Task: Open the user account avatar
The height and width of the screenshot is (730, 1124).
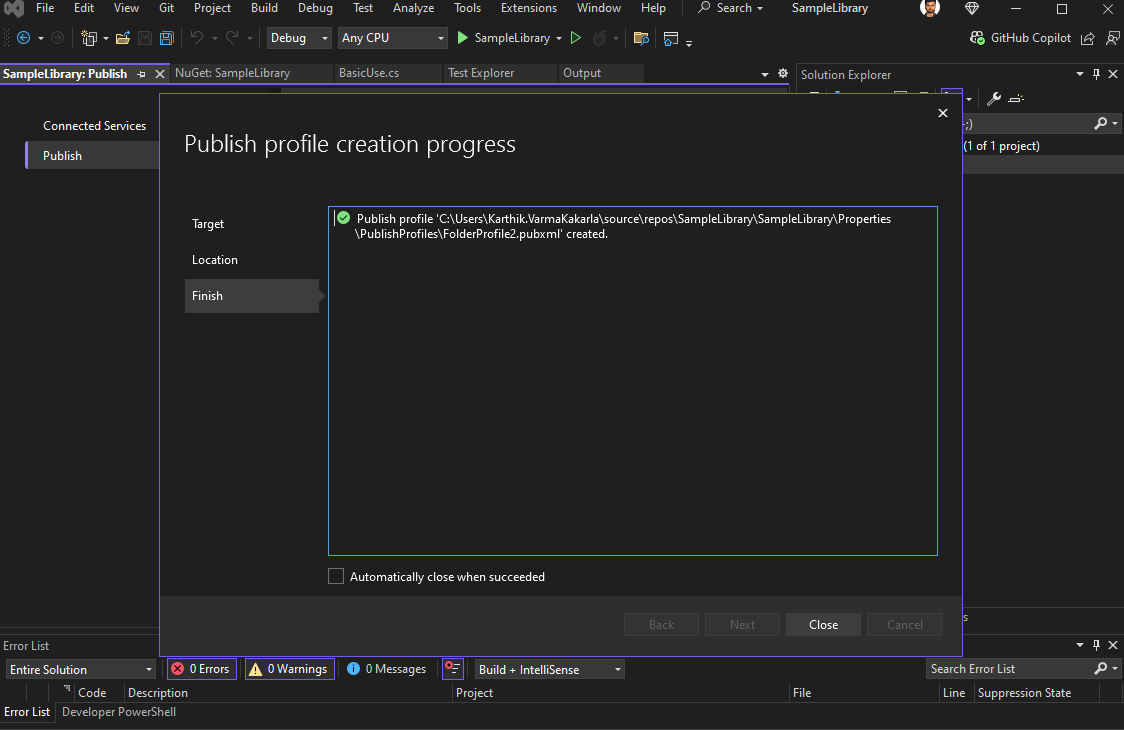Action: click(930, 9)
